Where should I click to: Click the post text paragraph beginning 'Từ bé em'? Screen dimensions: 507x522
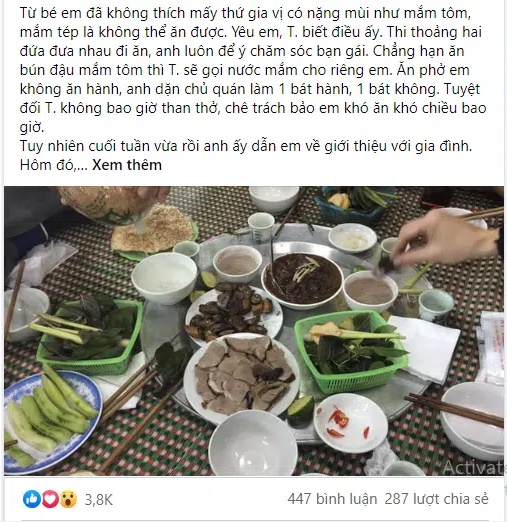(x=253, y=70)
